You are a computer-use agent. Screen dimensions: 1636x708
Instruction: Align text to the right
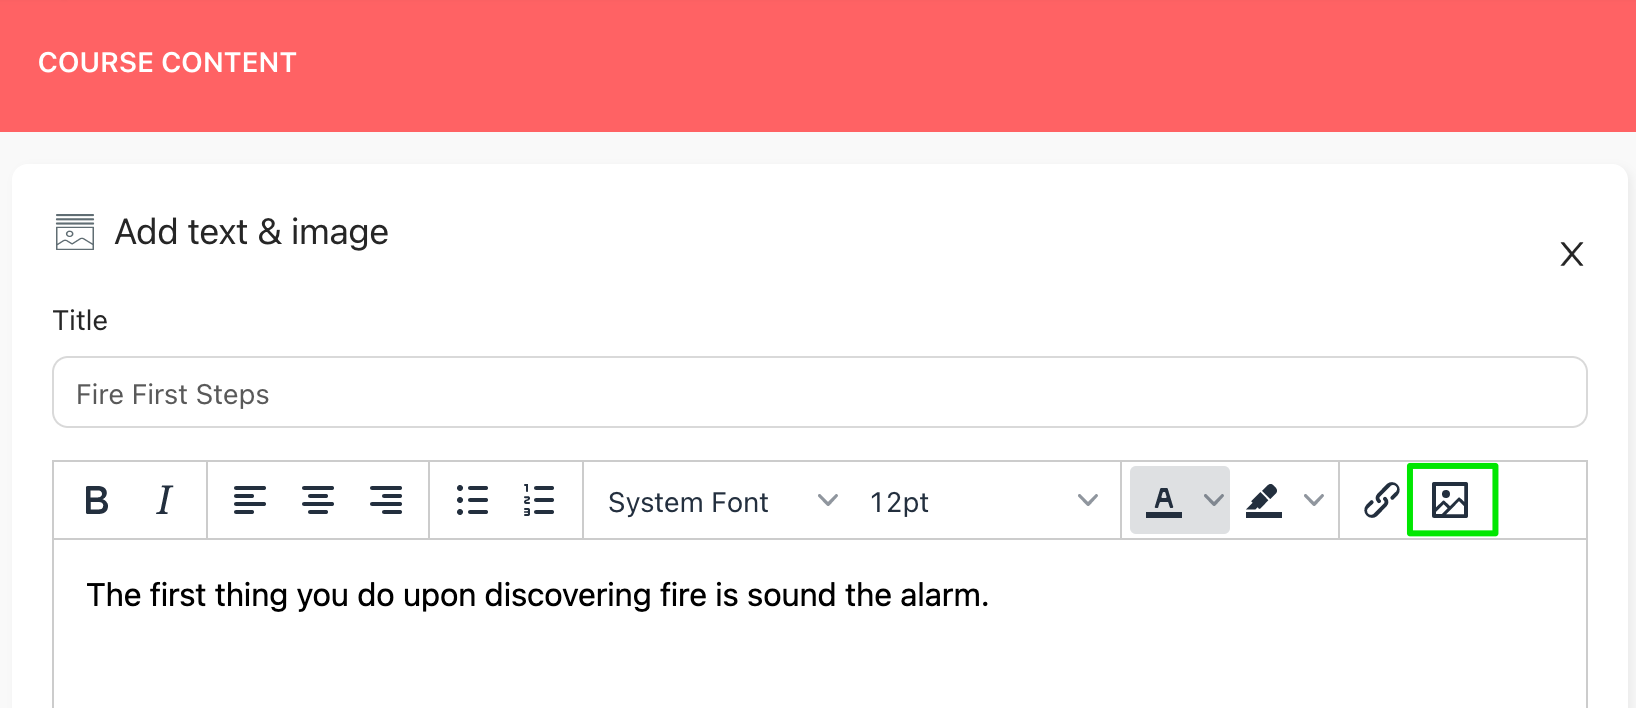tap(386, 500)
